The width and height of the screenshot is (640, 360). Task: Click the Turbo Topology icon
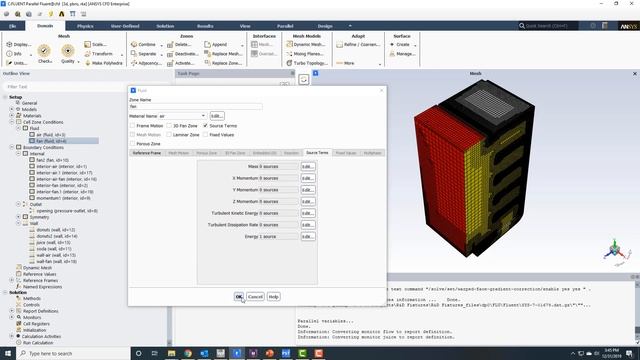289,63
